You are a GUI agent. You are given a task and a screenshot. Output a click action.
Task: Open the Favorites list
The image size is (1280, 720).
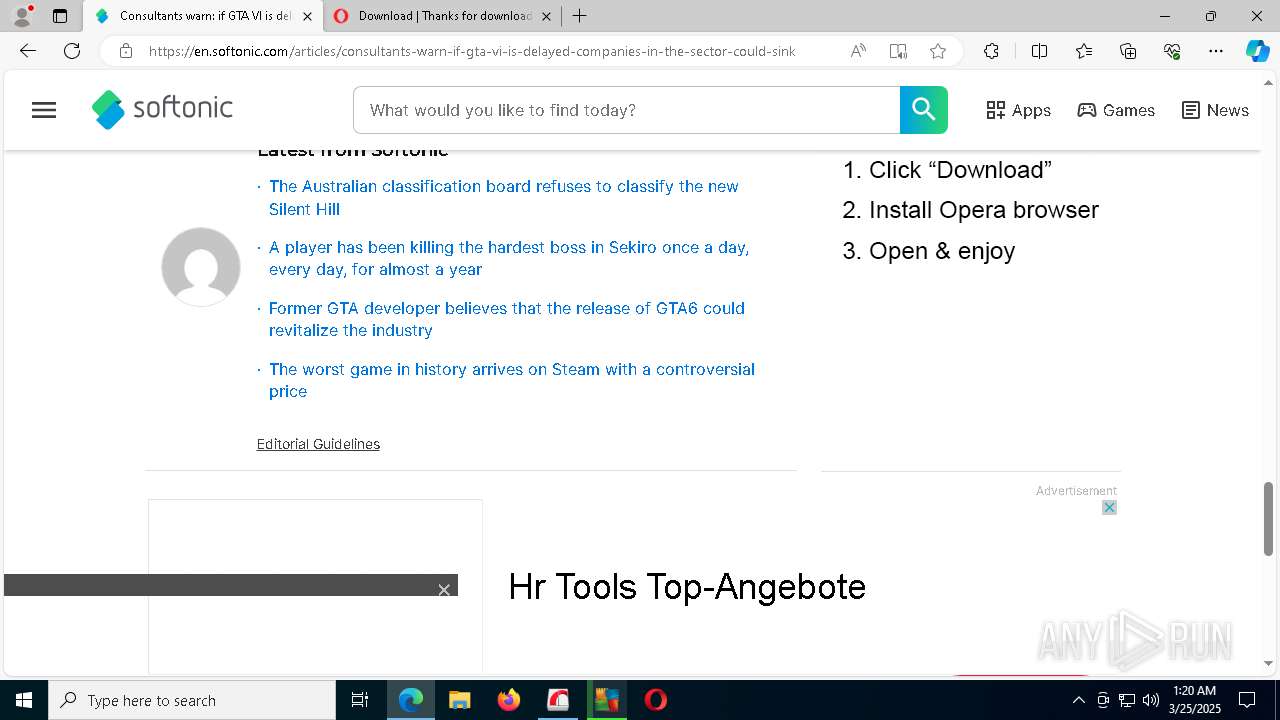click(x=1084, y=51)
